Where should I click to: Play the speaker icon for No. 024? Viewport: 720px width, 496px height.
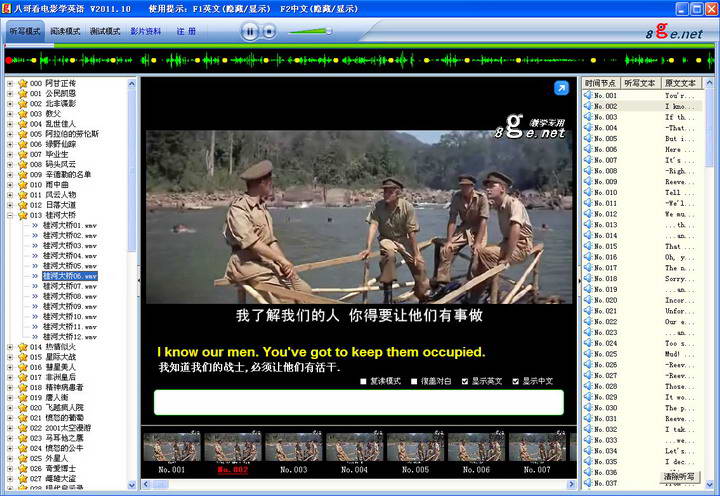point(588,343)
